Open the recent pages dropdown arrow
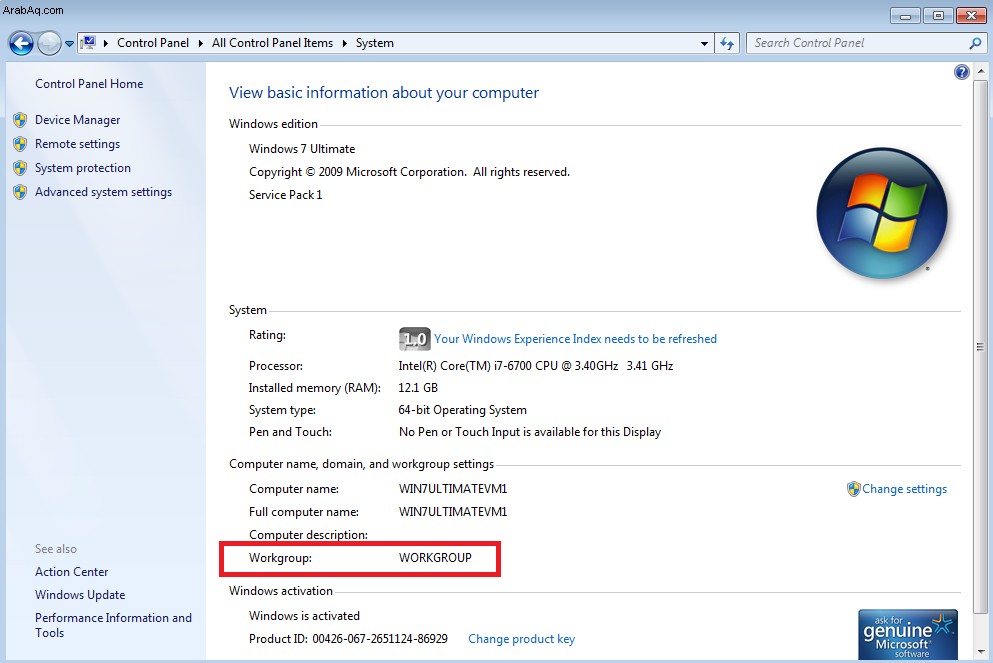Screen dimensions: 993x663 coord(70,44)
